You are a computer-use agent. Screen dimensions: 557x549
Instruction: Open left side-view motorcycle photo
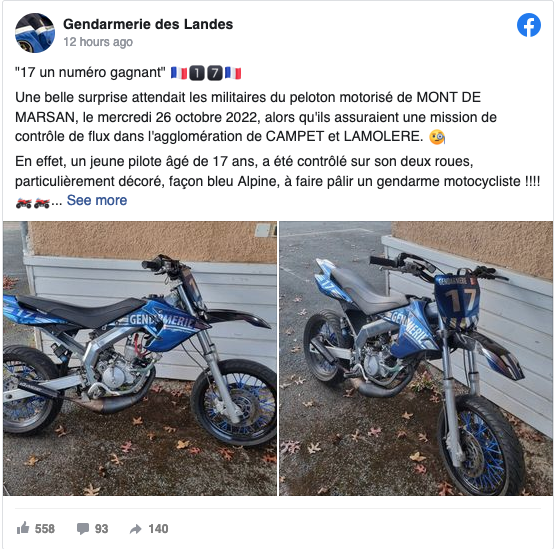click(140, 358)
